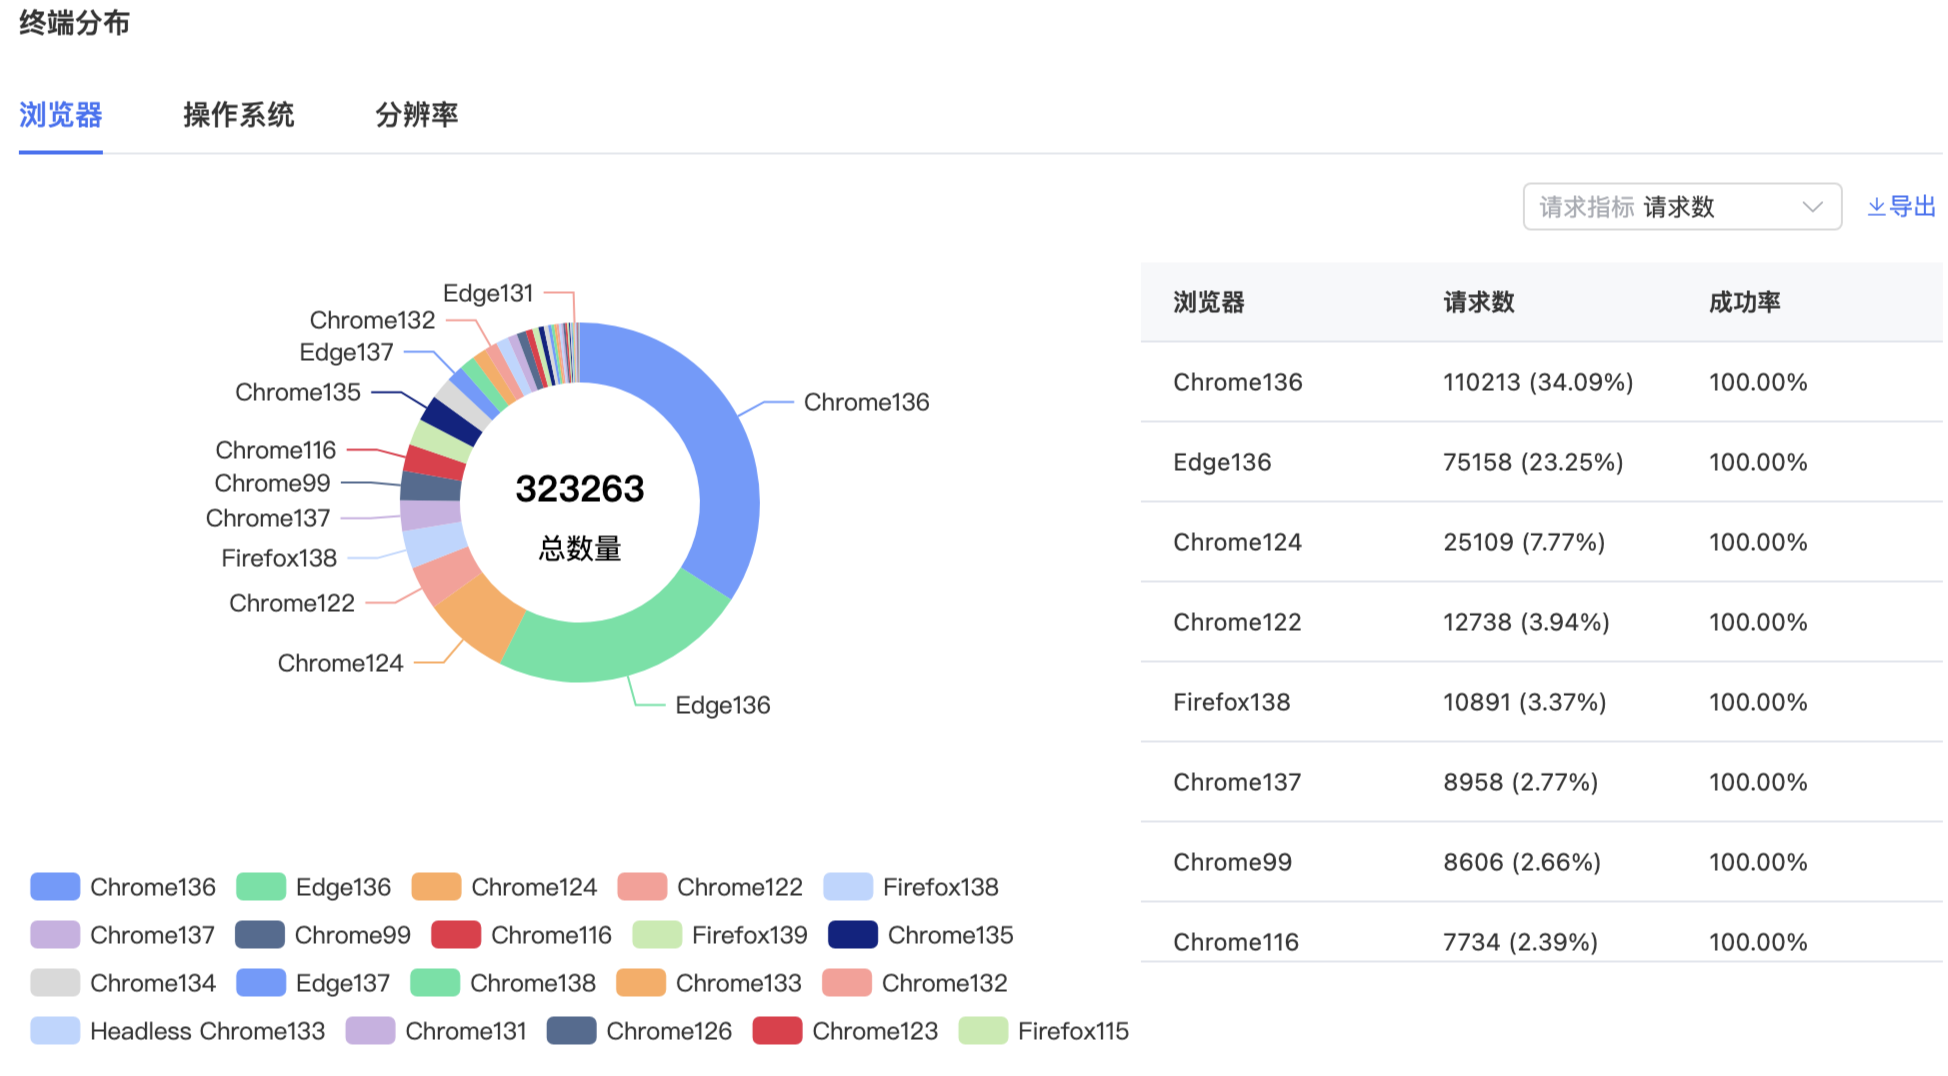
Task: Toggle Chrome132 legend swatch
Action: [847, 983]
